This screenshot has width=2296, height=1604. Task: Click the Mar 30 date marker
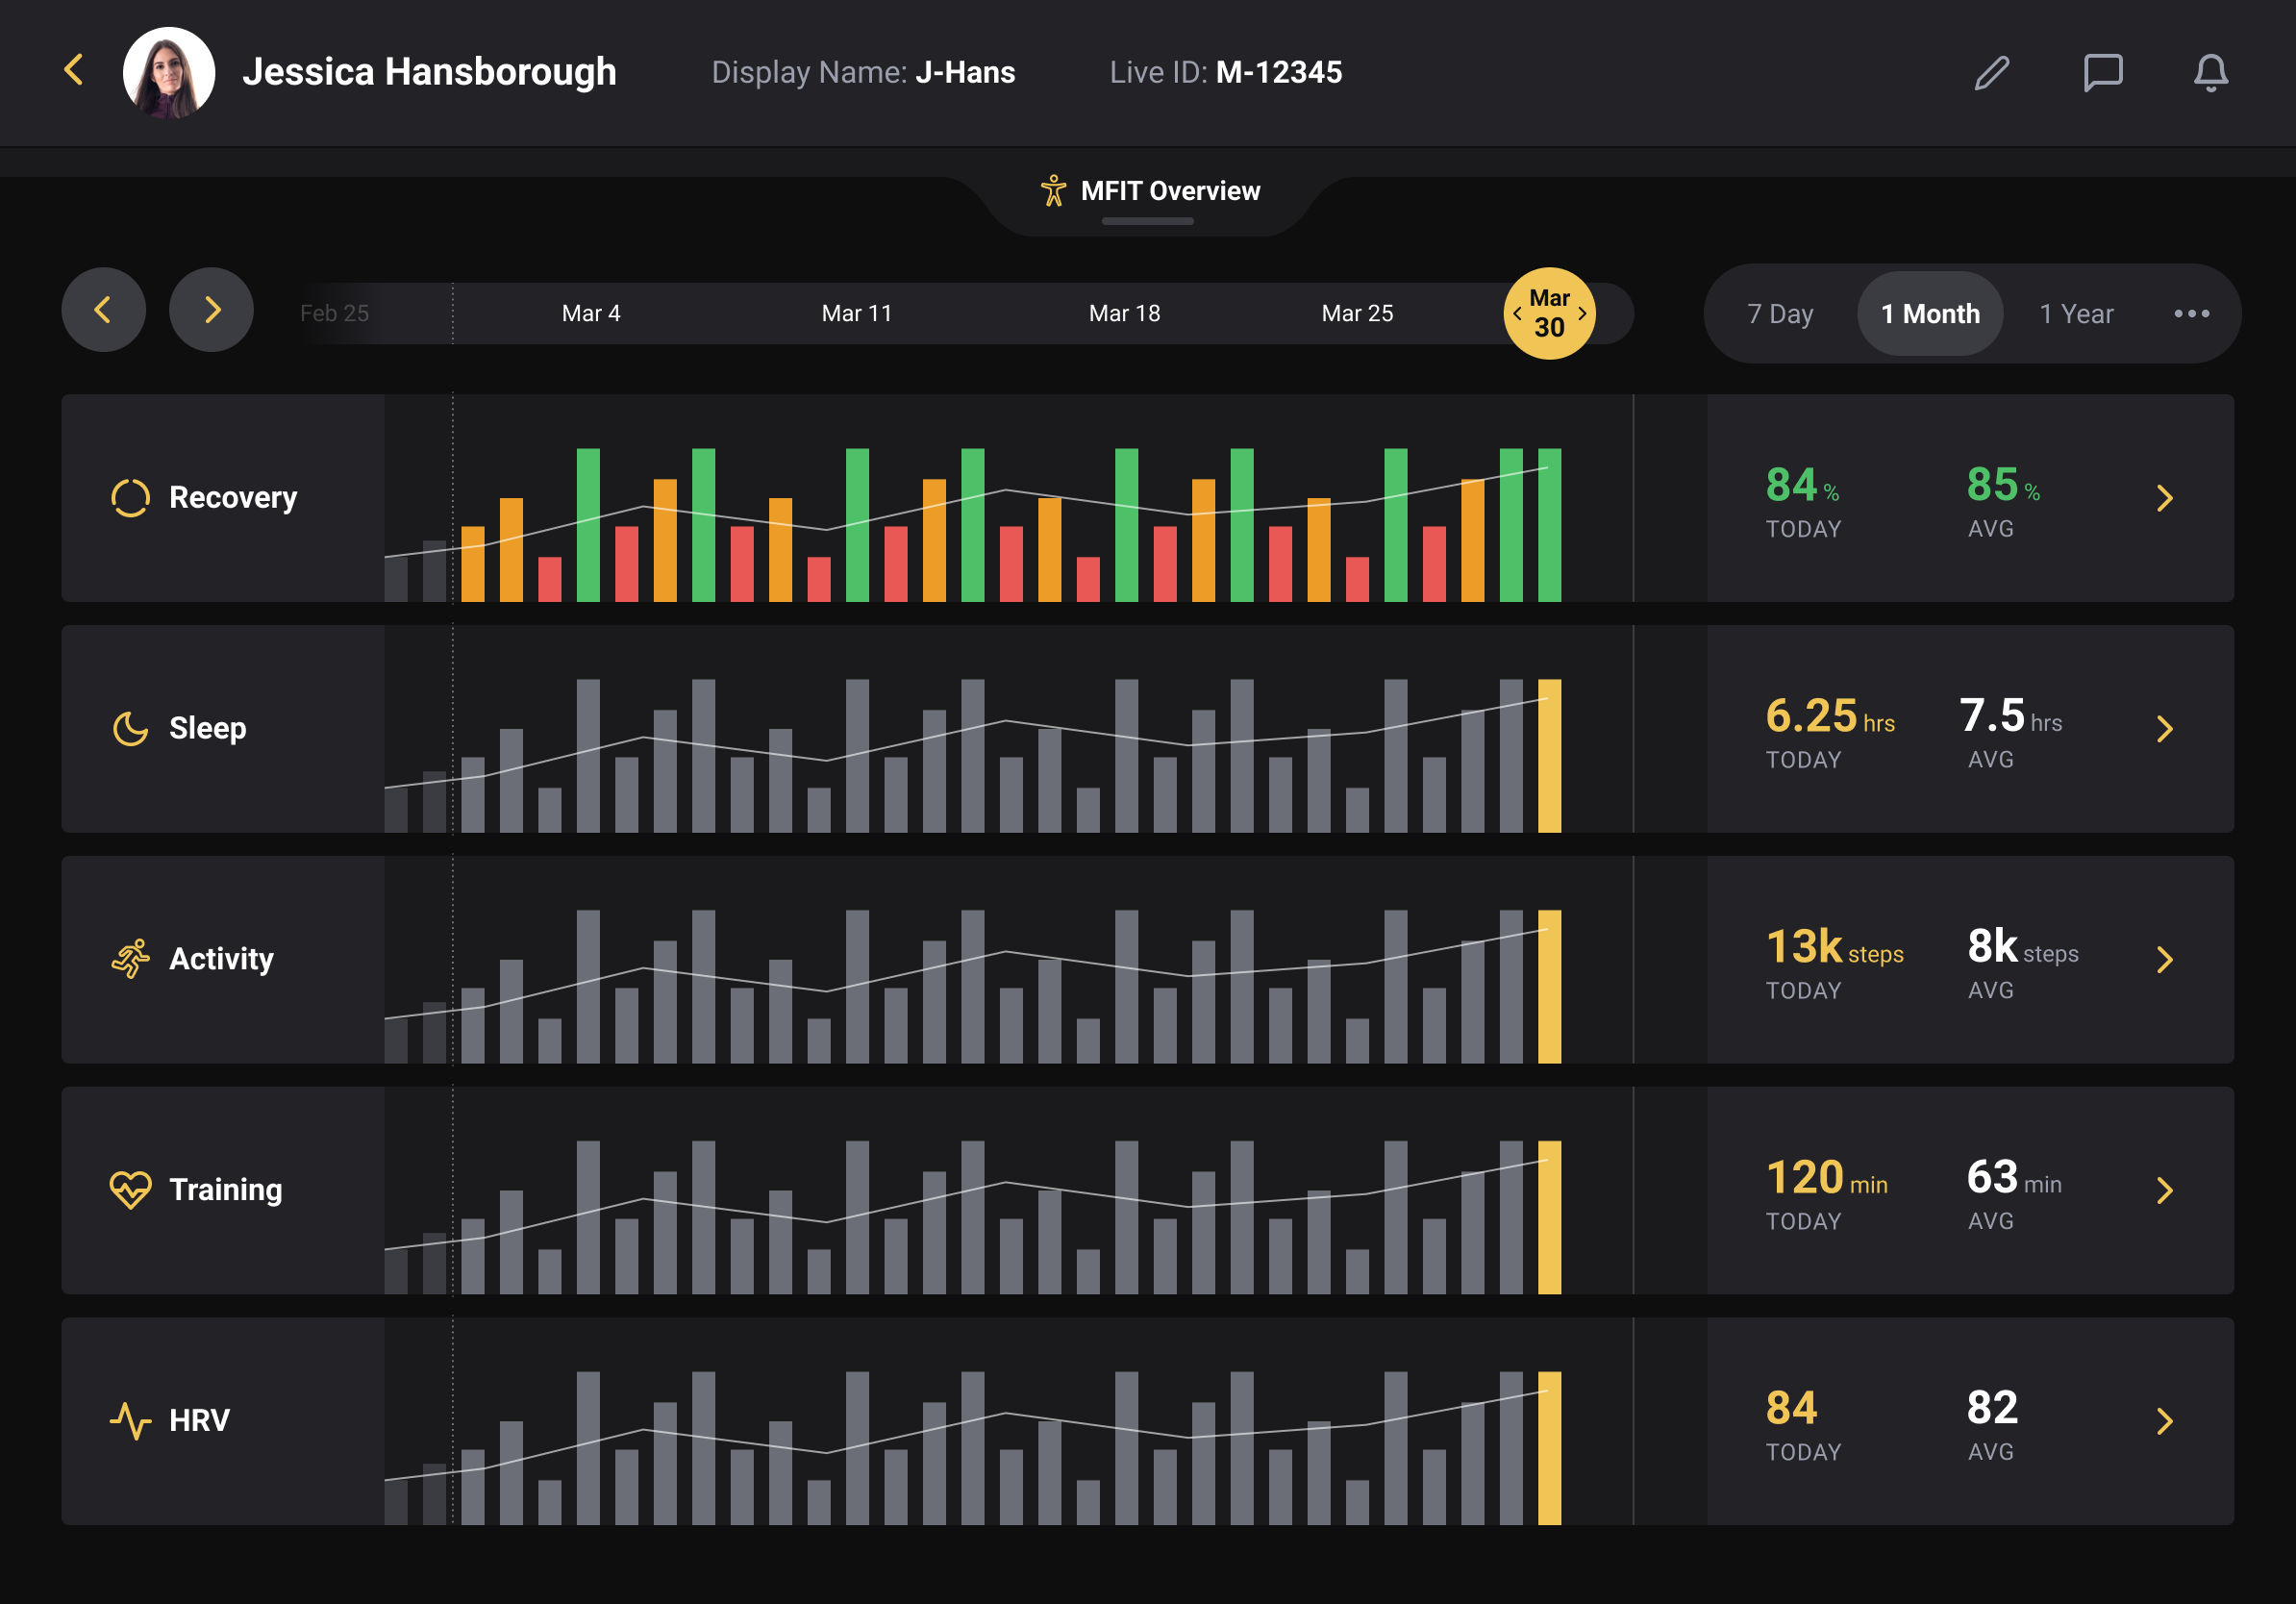1549,313
